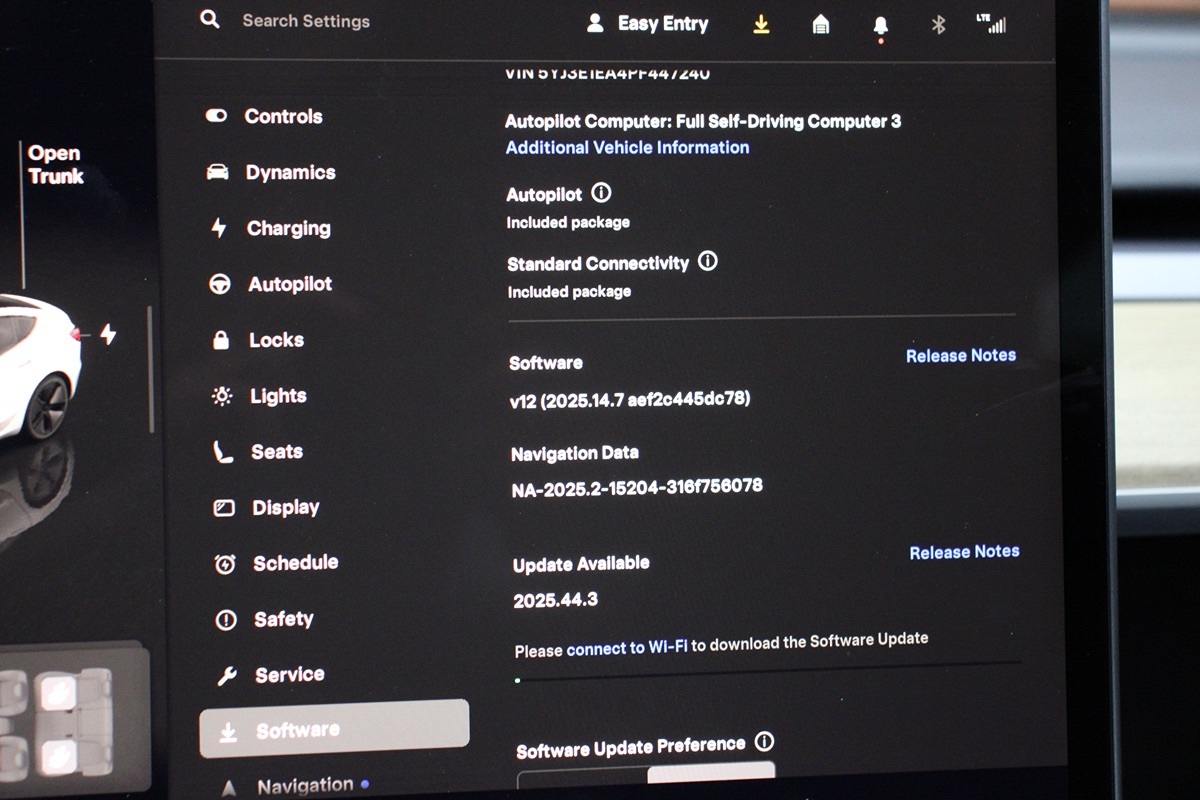Viewport: 1200px width, 800px height.
Task: Open the garage/HomeLink icon
Action: point(821,25)
